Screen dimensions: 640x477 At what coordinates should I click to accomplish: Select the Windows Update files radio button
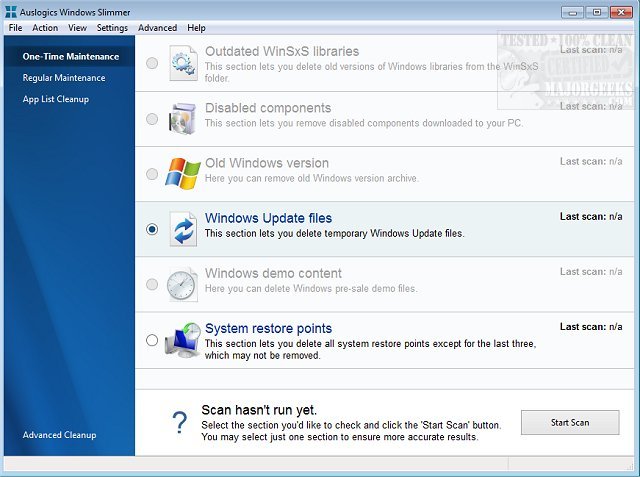(x=152, y=229)
